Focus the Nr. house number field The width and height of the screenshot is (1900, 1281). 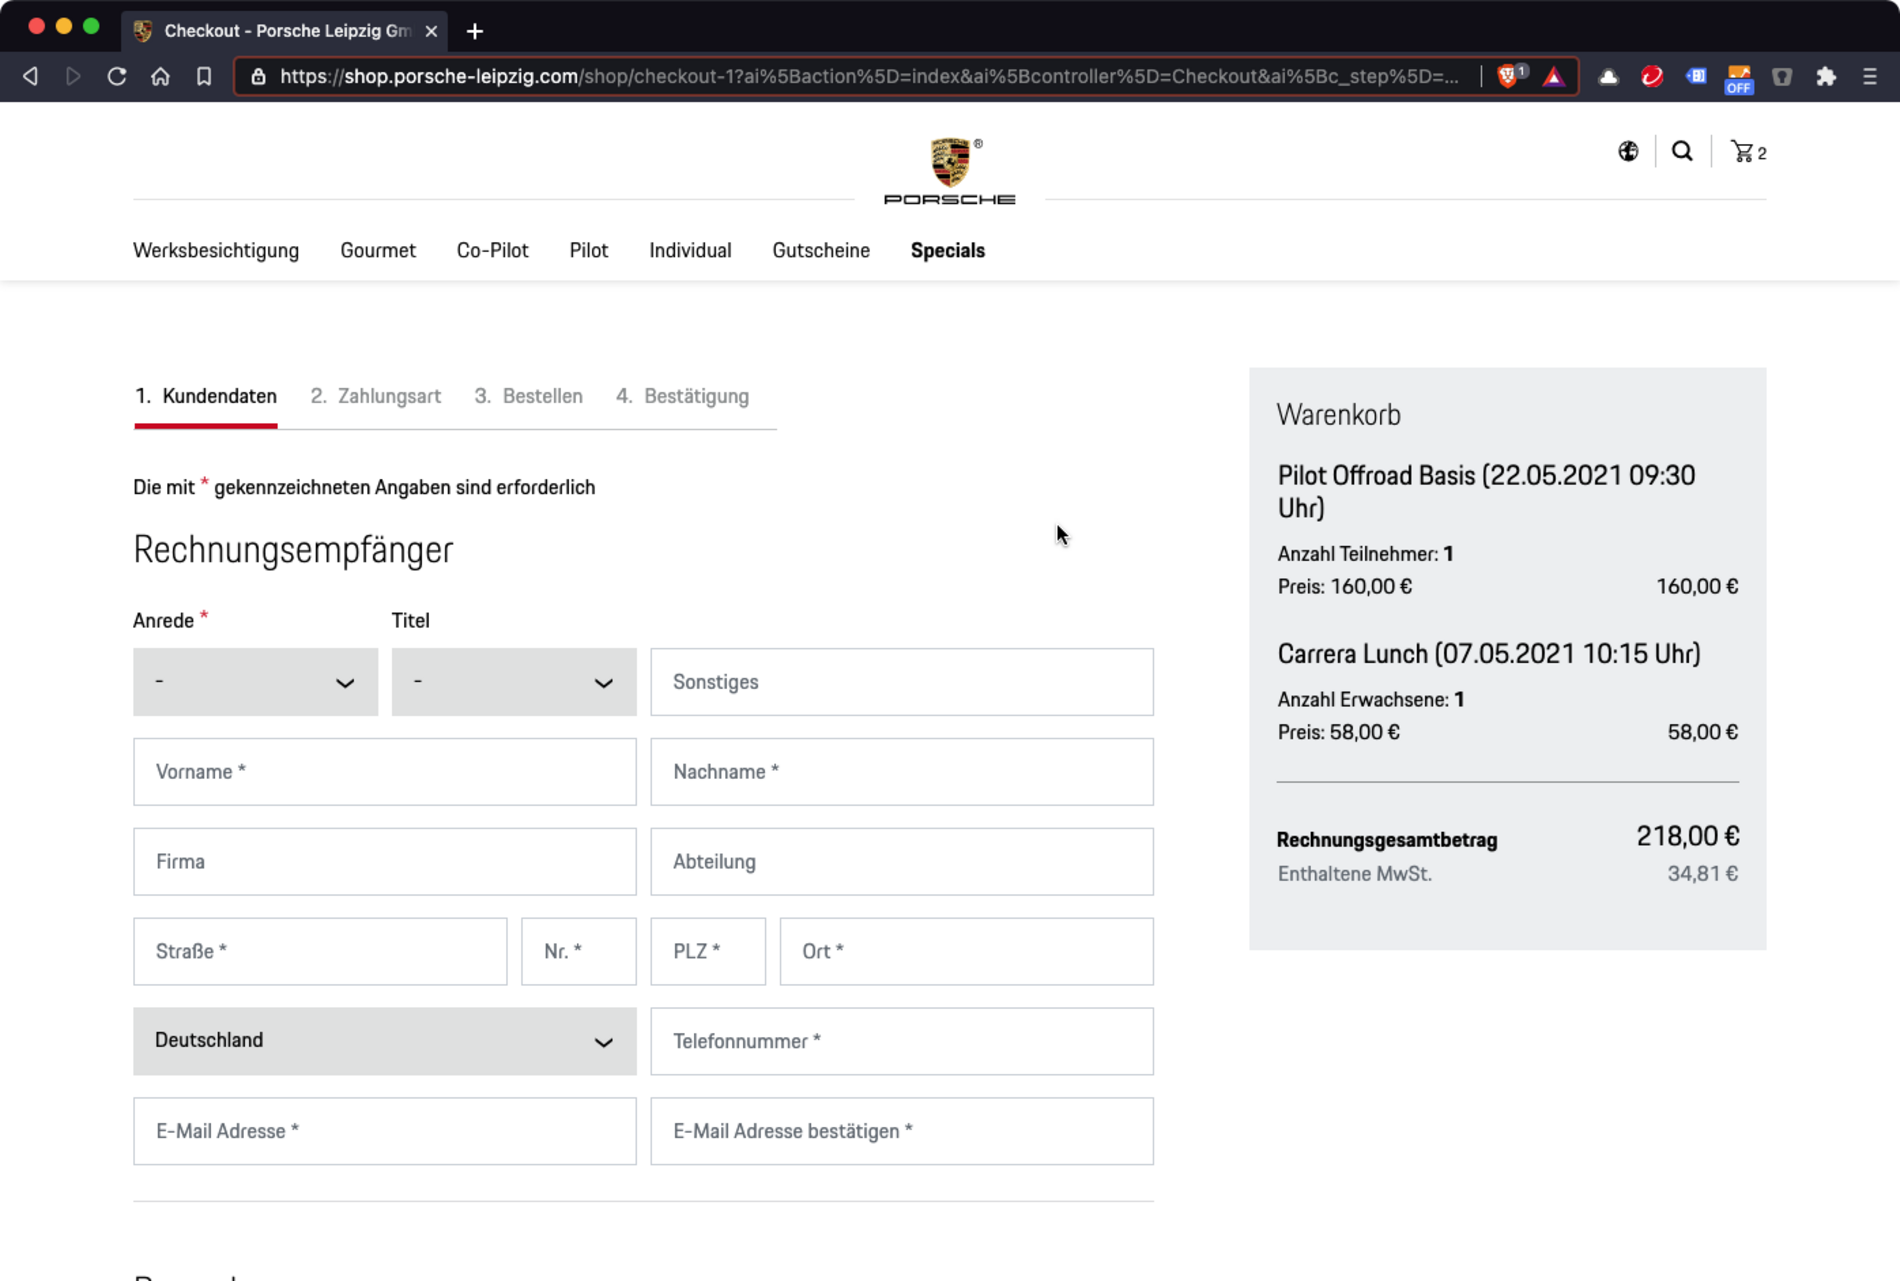(x=579, y=952)
